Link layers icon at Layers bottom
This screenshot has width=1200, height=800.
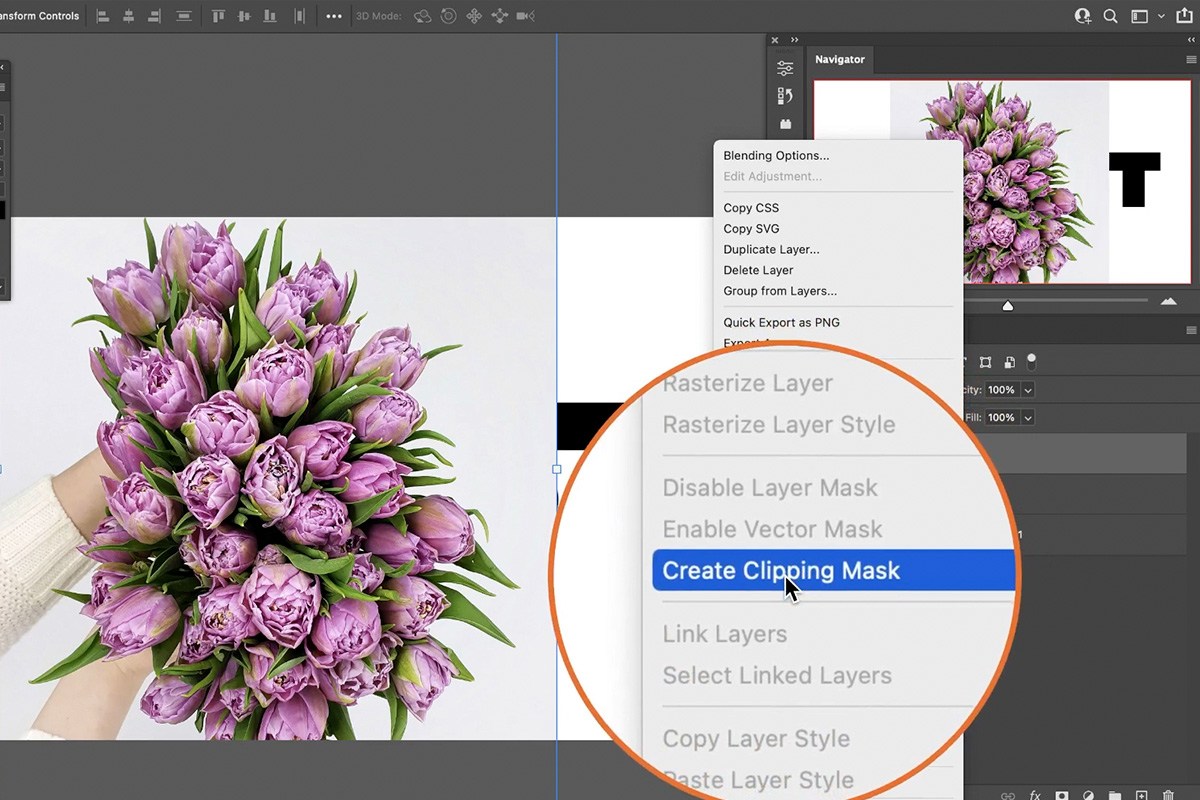(1009, 796)
